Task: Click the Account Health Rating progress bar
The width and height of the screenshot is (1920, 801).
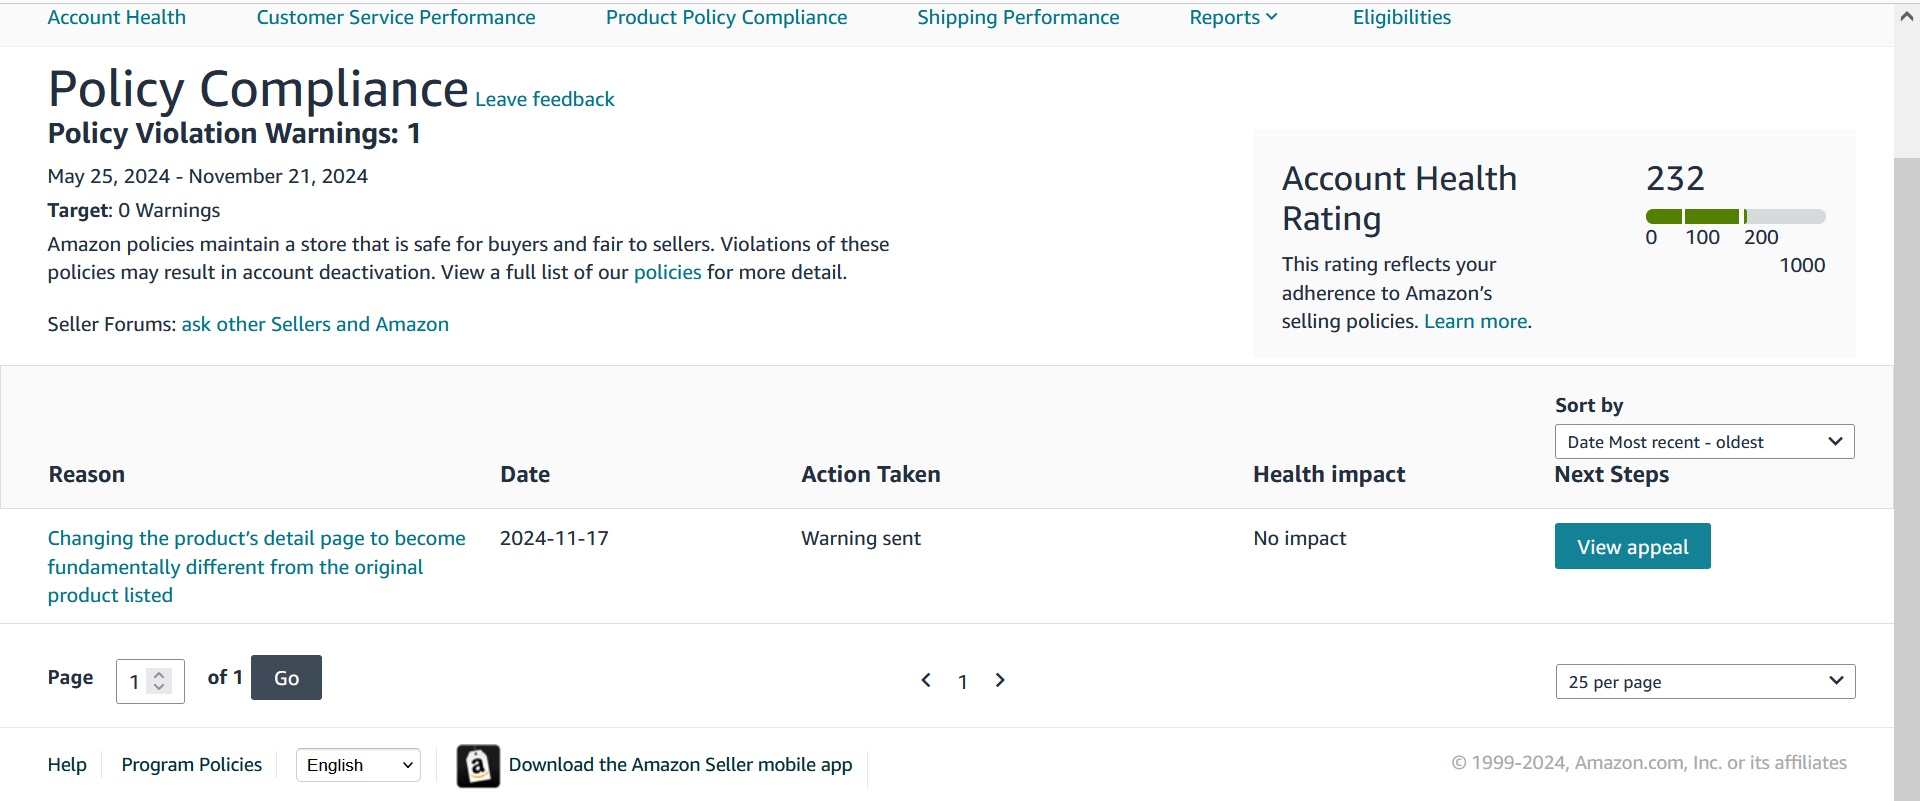Action: tap(1736, 216)
